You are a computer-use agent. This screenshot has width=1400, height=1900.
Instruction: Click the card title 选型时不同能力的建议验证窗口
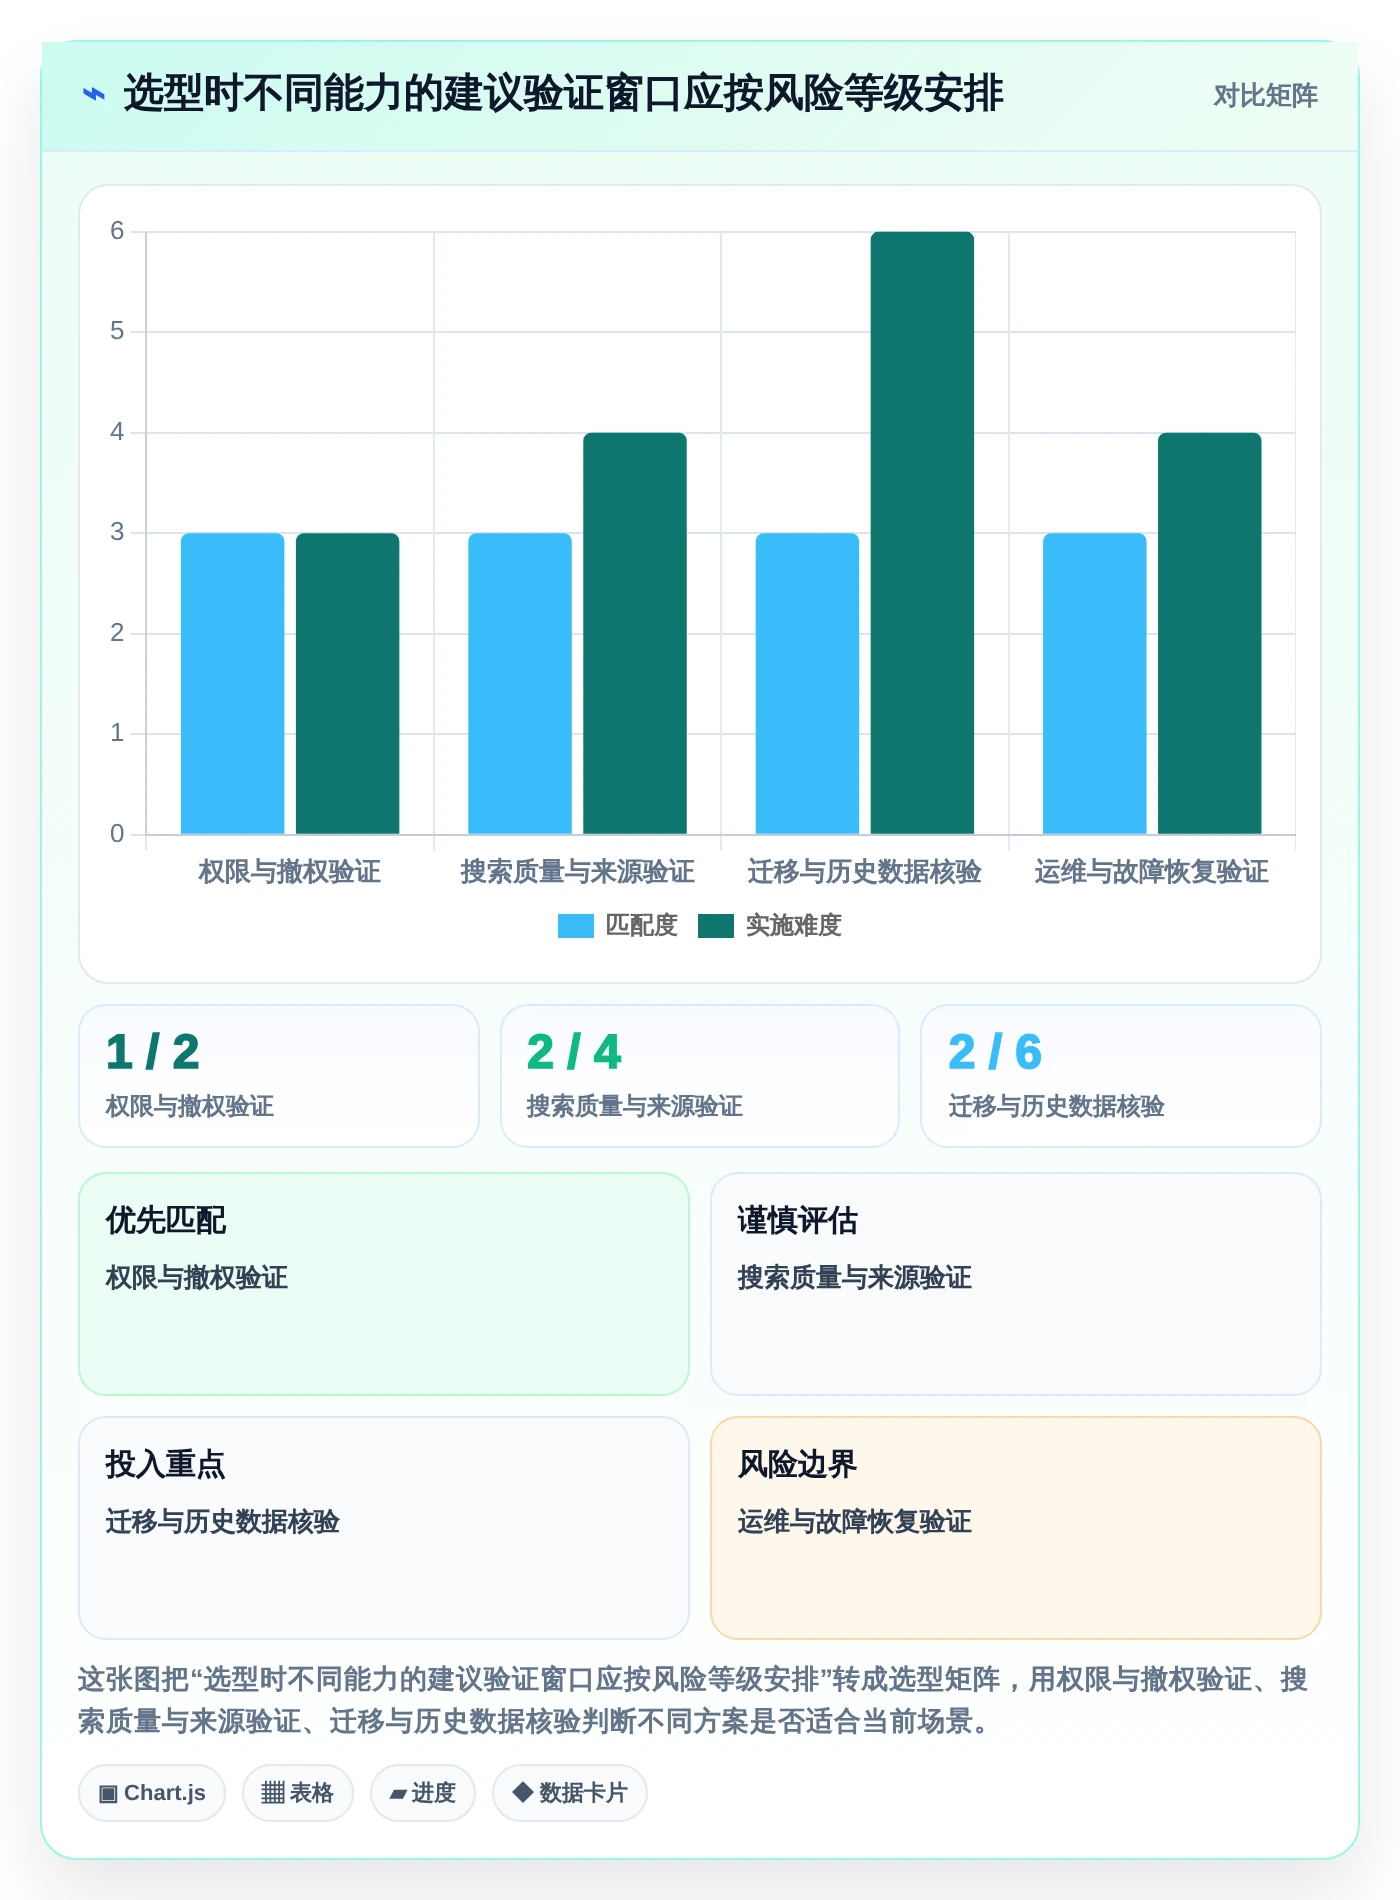tap(563, 94)
